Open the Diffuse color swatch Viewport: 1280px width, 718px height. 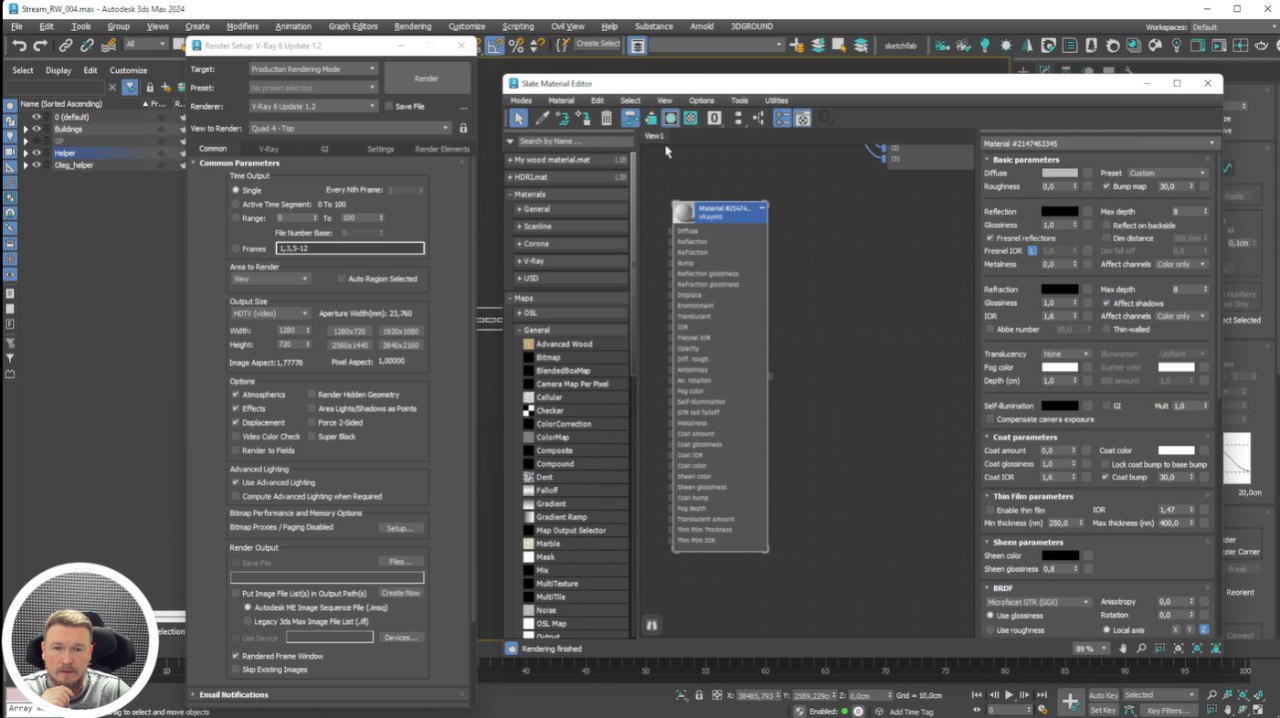(1059, 173)
